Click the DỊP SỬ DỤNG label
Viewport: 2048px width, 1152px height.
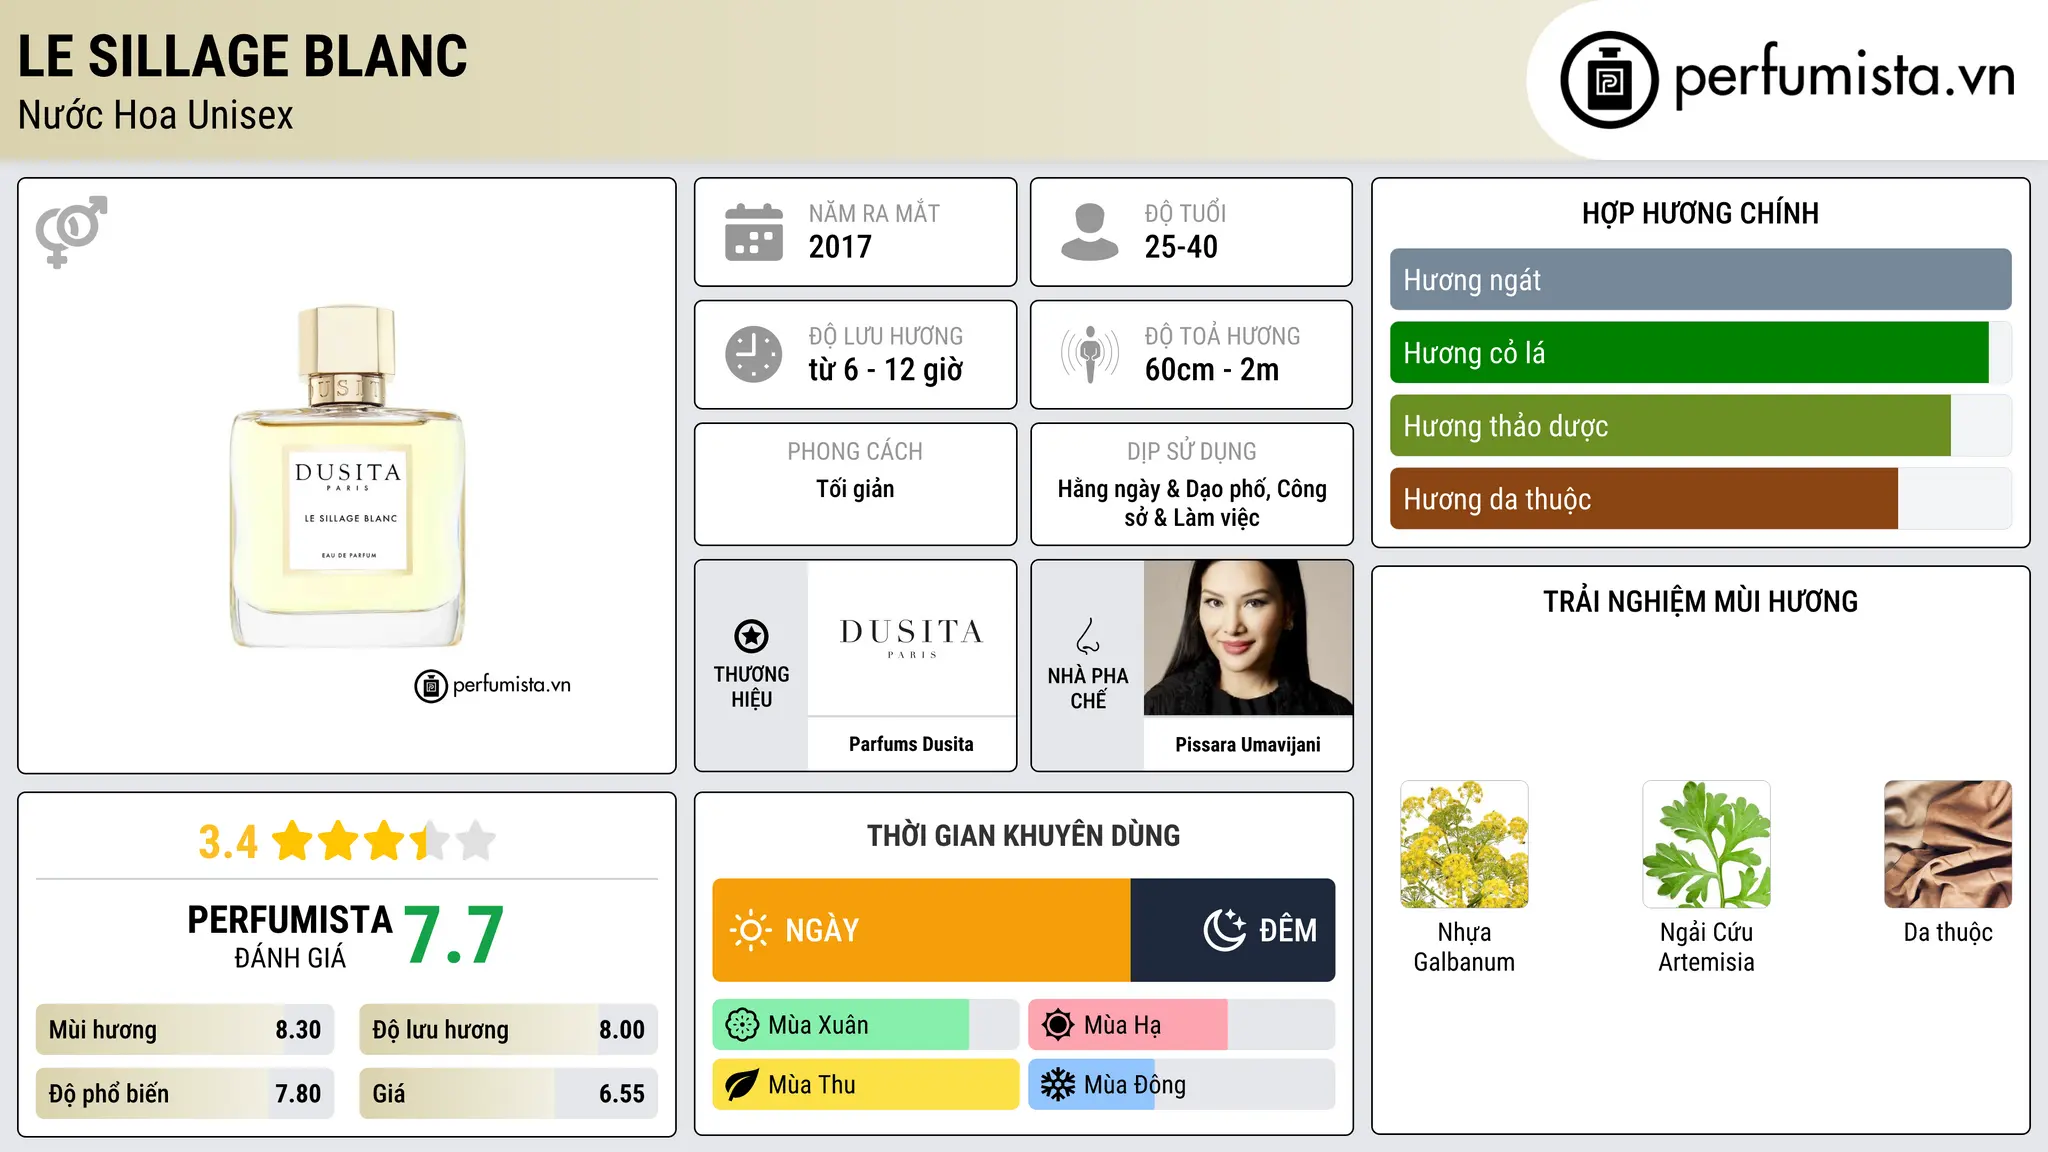1192,452
